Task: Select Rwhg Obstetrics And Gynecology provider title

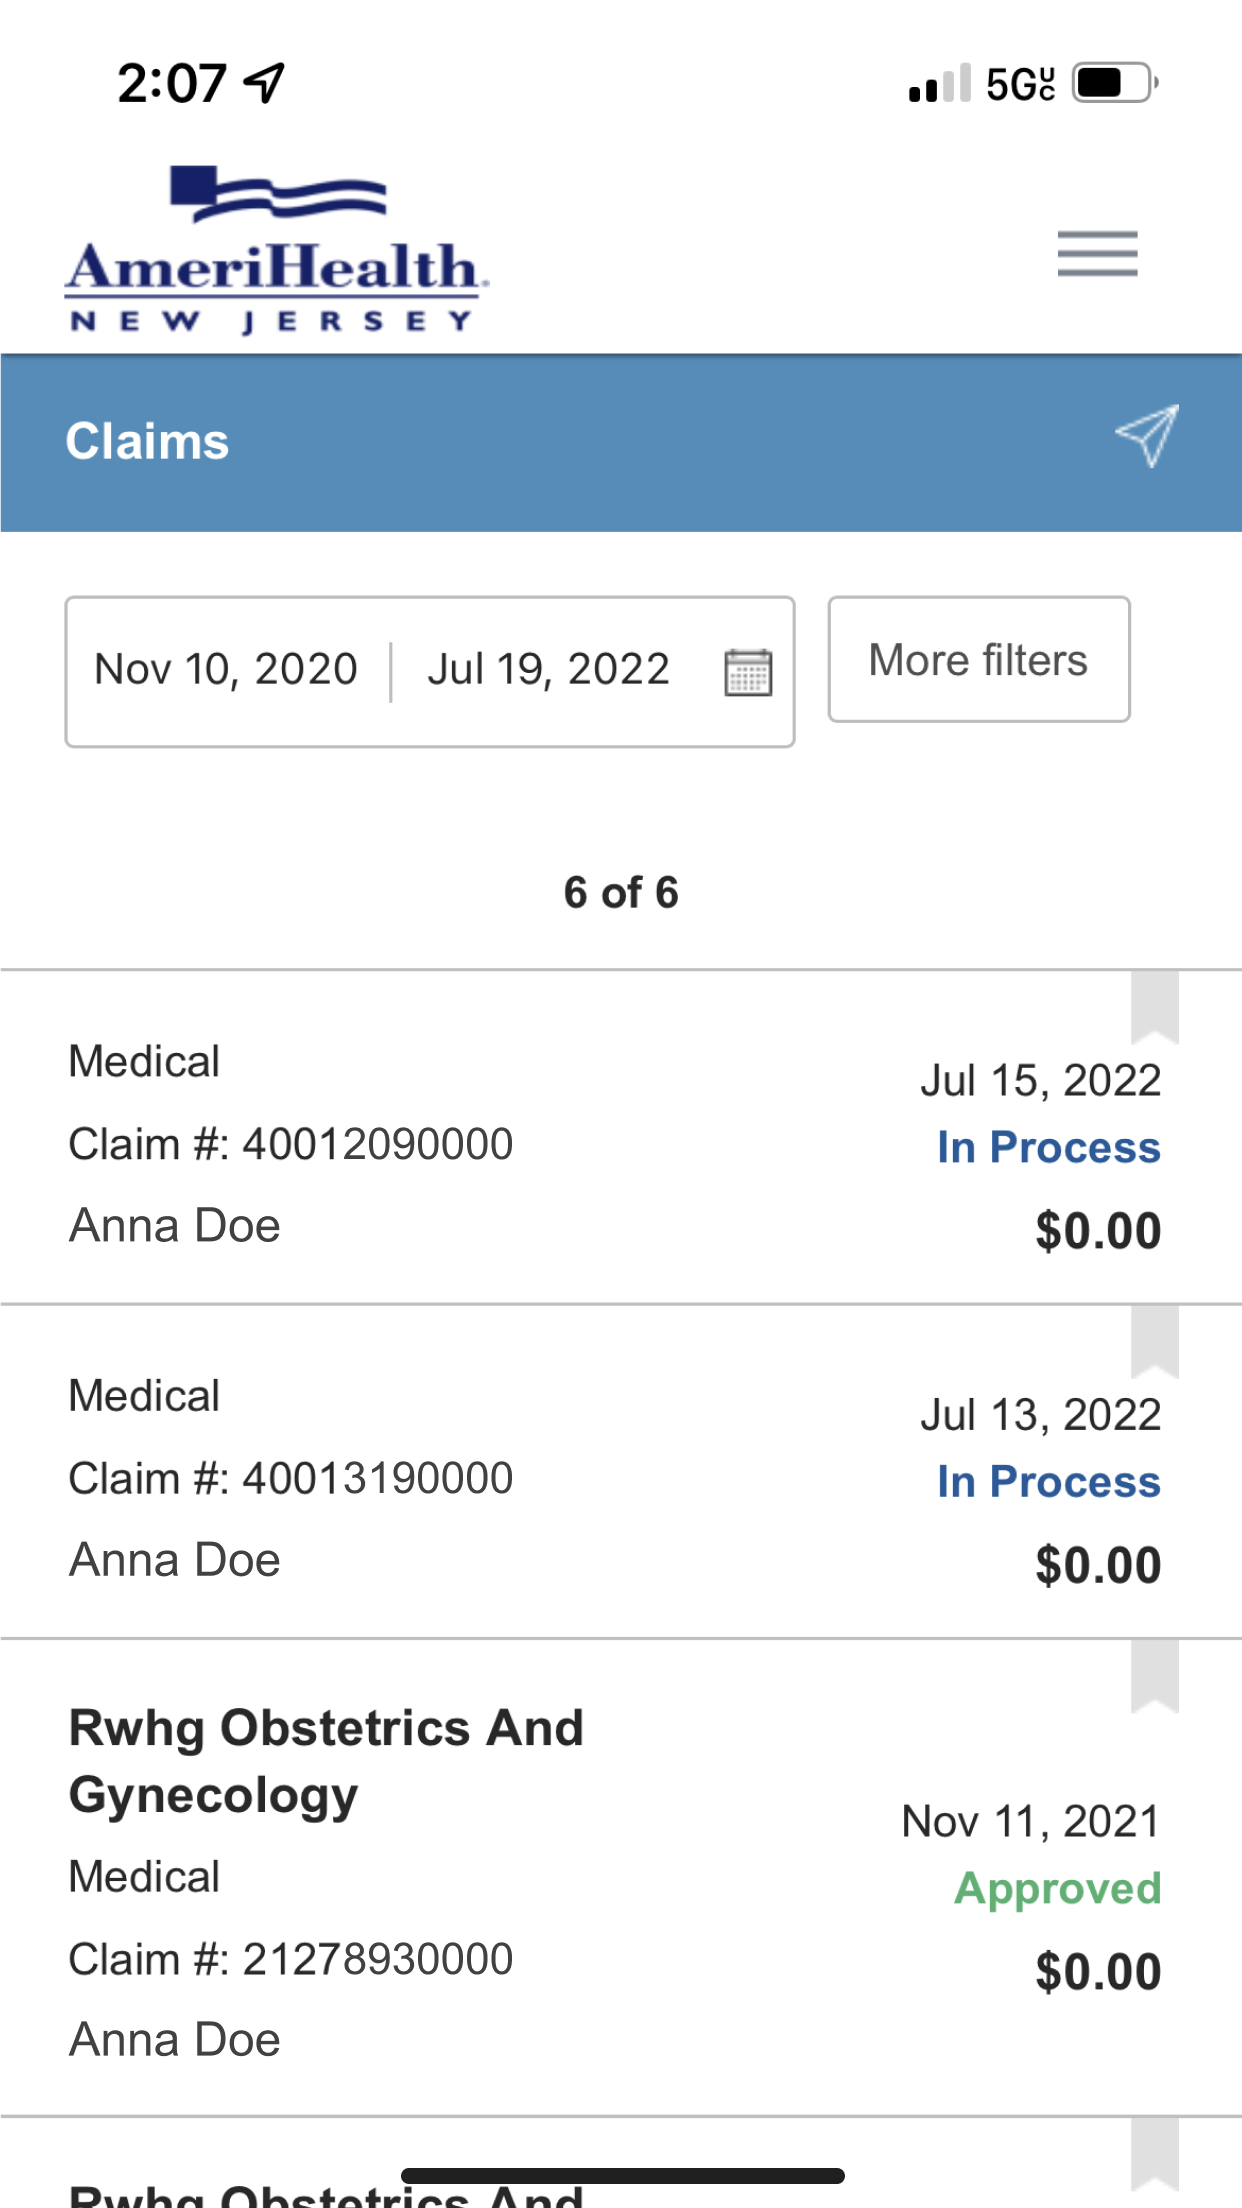Action: [326, 1761]
